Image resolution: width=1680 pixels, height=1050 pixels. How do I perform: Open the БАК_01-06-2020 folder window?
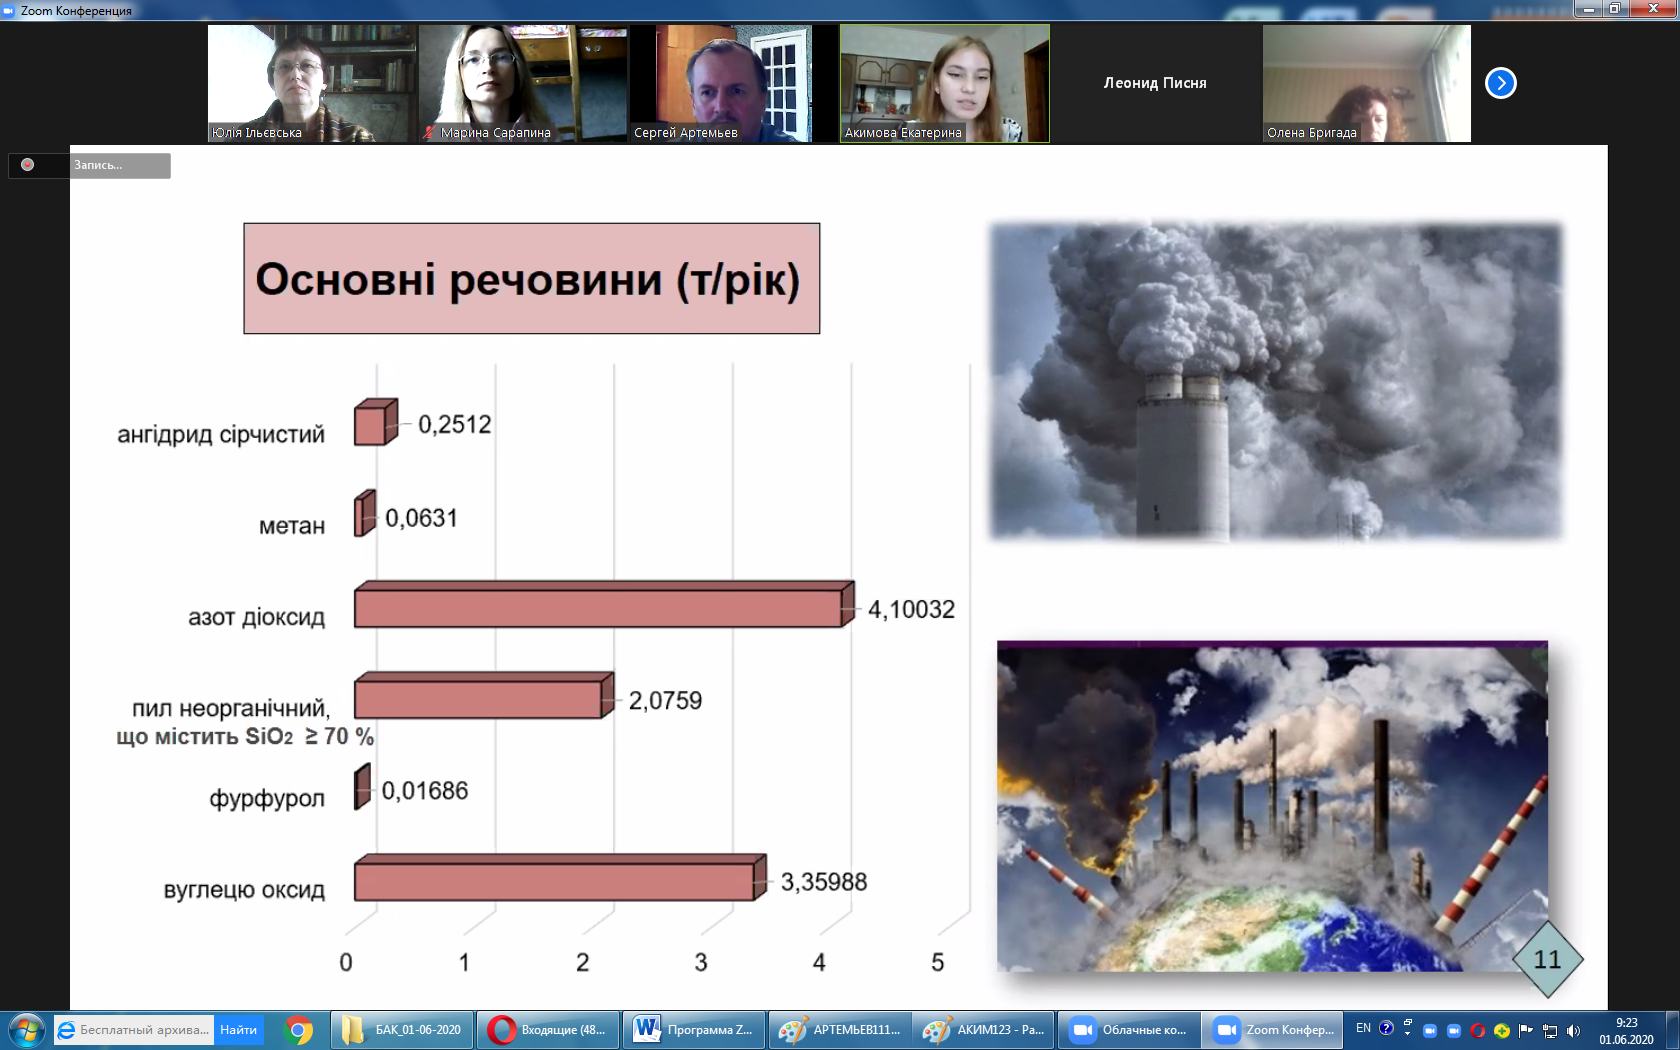click(x=402, y=1030)
